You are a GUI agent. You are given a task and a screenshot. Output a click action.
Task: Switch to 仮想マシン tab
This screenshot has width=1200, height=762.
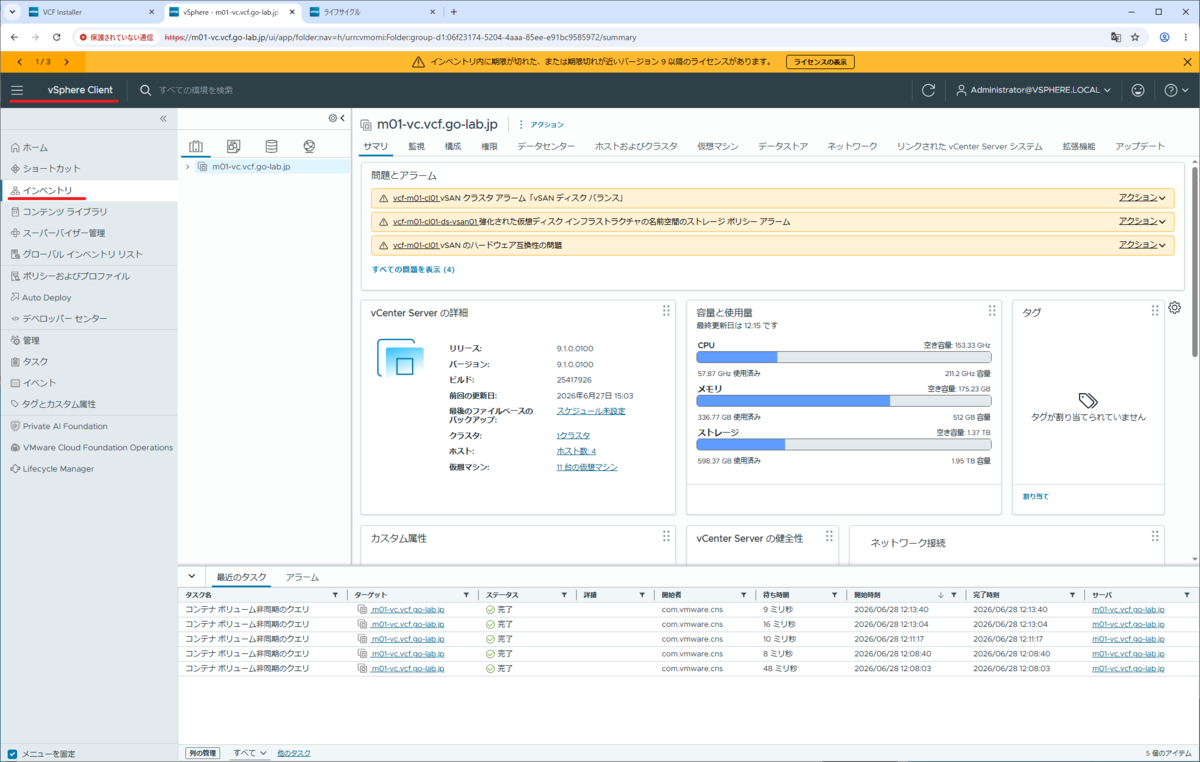click(718, 146)
